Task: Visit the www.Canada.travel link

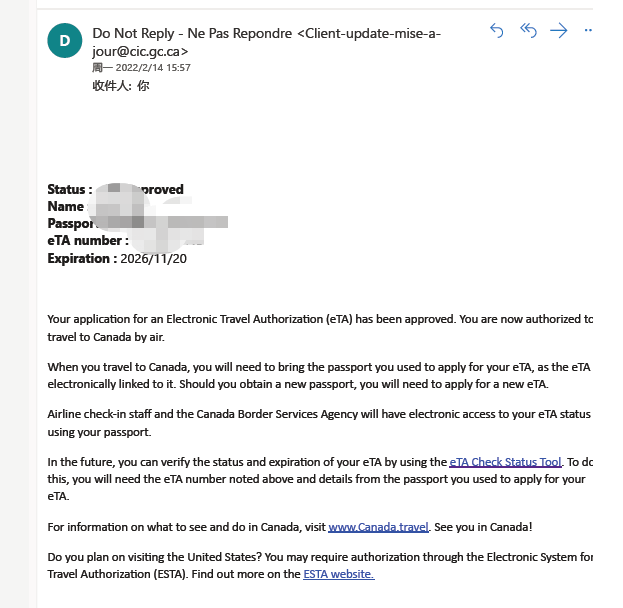Action: coord(378,527)
